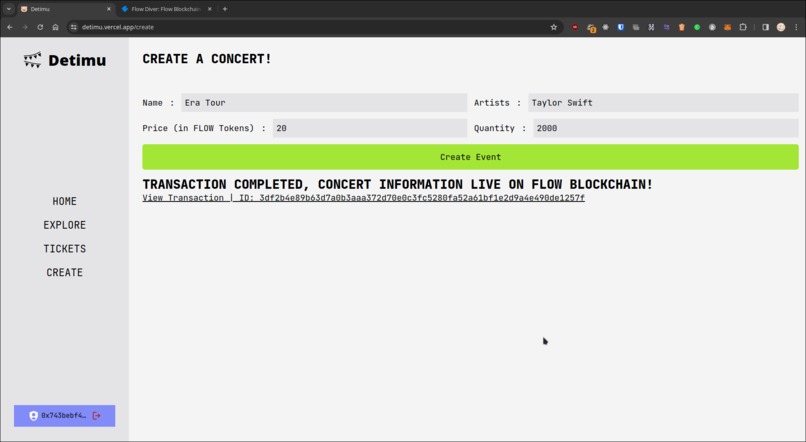Click the Price in FLOW Tokens field
The width and height of the screenshot is (806, 442).
[x=370, y=128]
